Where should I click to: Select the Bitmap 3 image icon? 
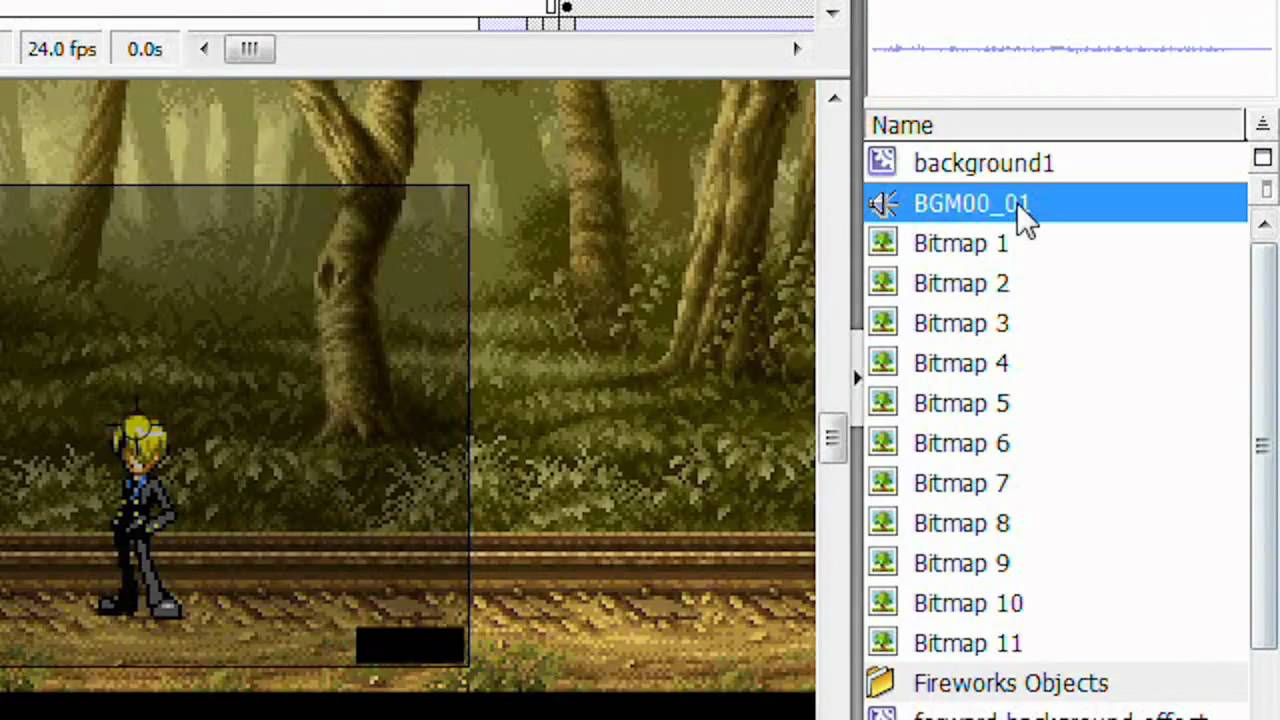point(882,323)
